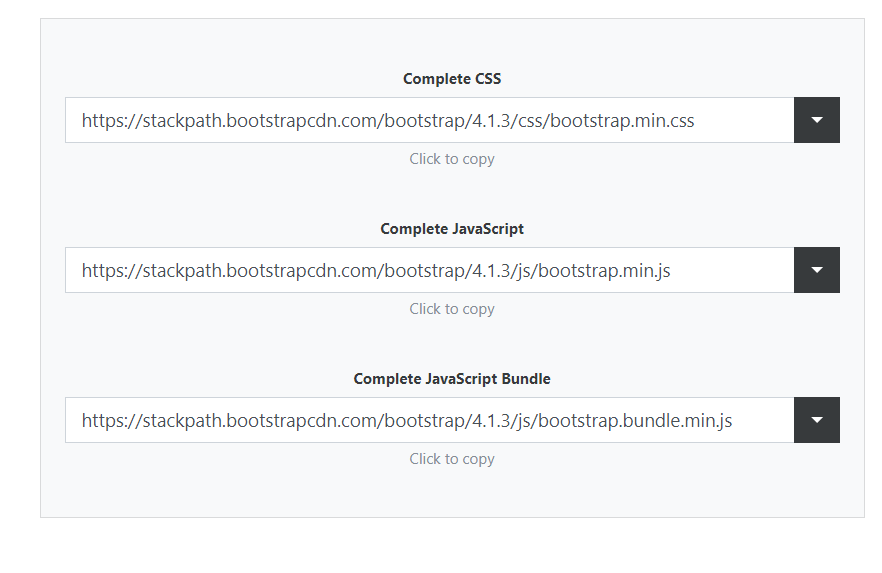Screen dimensions: 882x573
Task: Click the 'Complete JavaScript Bundle' heading
Action: 452,379
